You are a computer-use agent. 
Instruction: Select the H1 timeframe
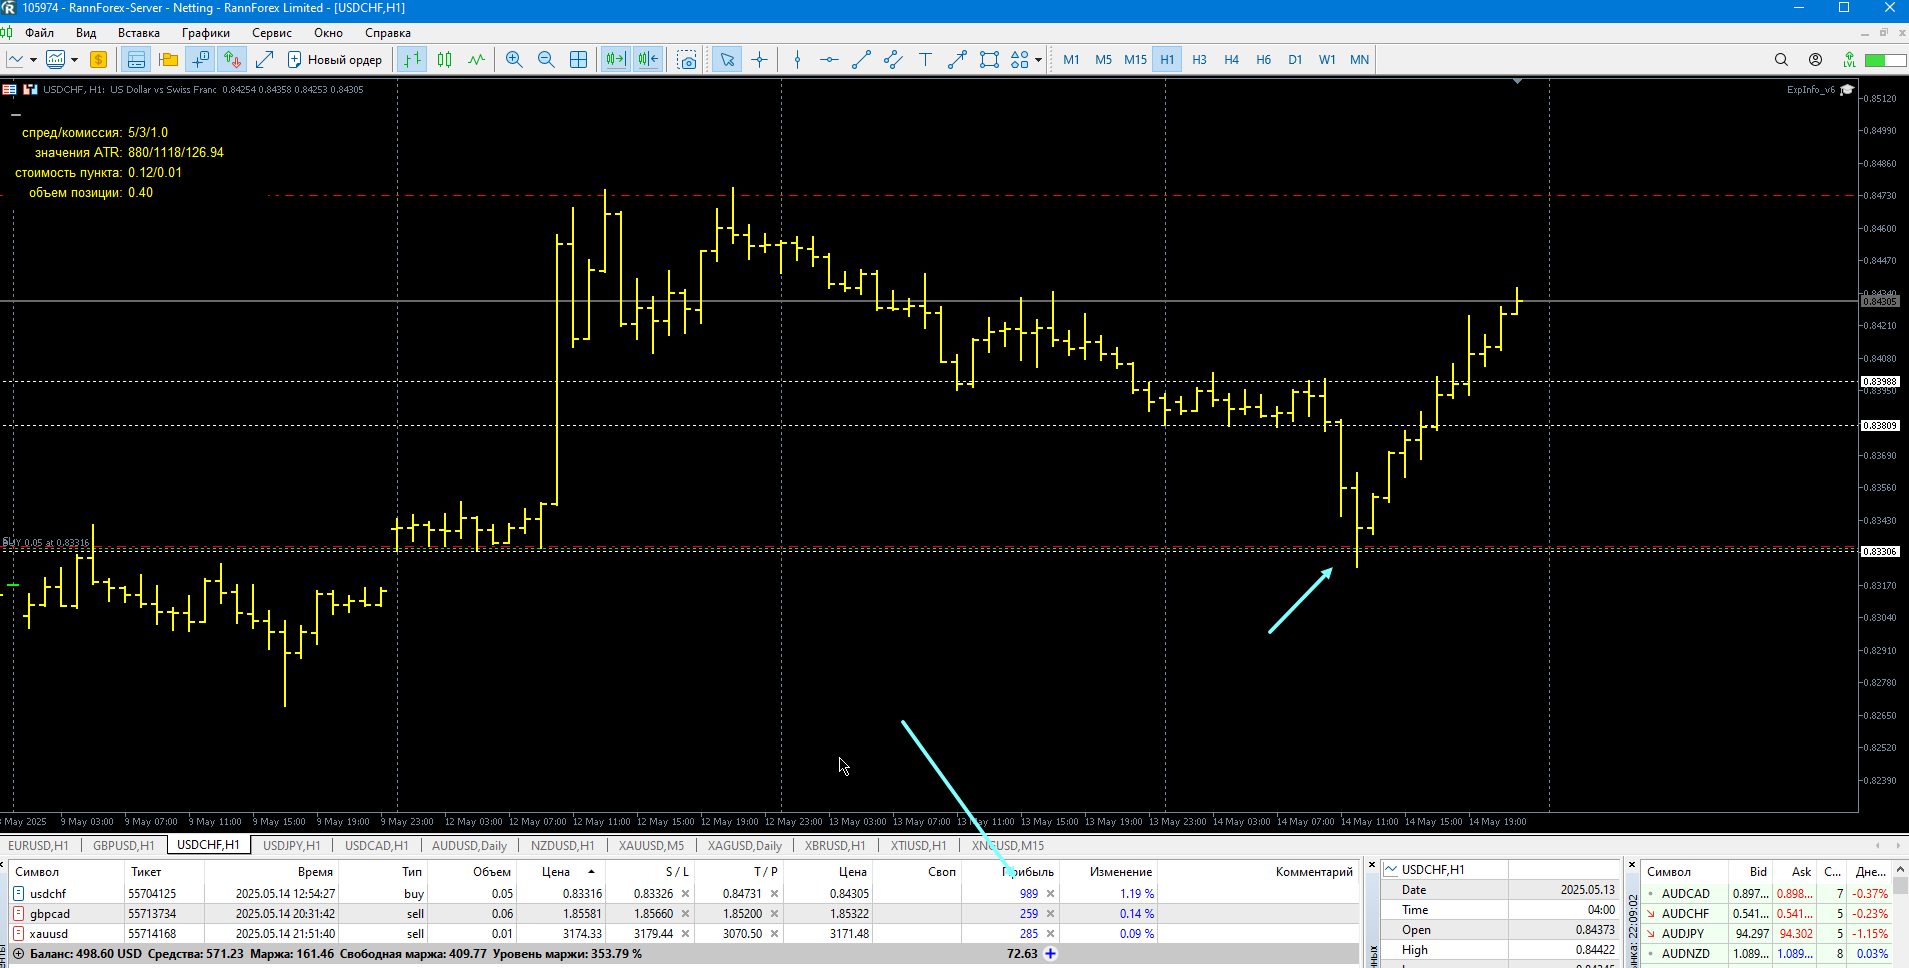1167,60
